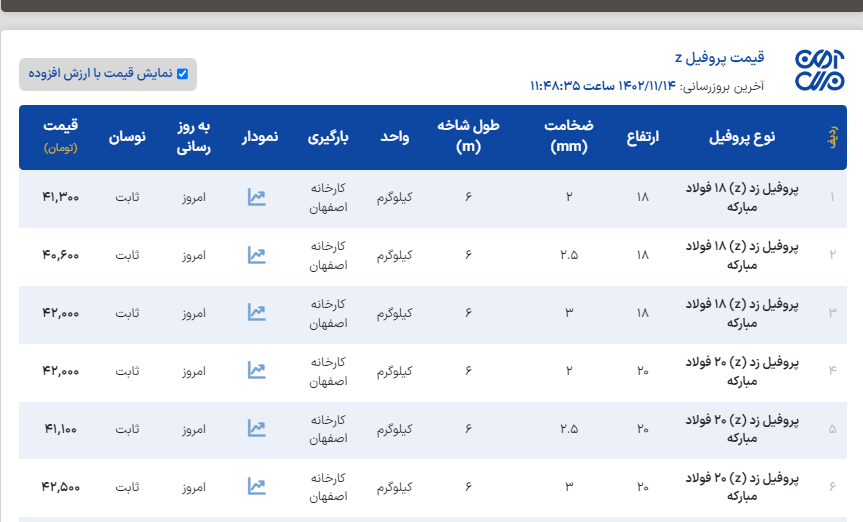This screenshot has width=863, height=522.
Task: Click the طول شاخه (m) column header
Action: (468, 137)
